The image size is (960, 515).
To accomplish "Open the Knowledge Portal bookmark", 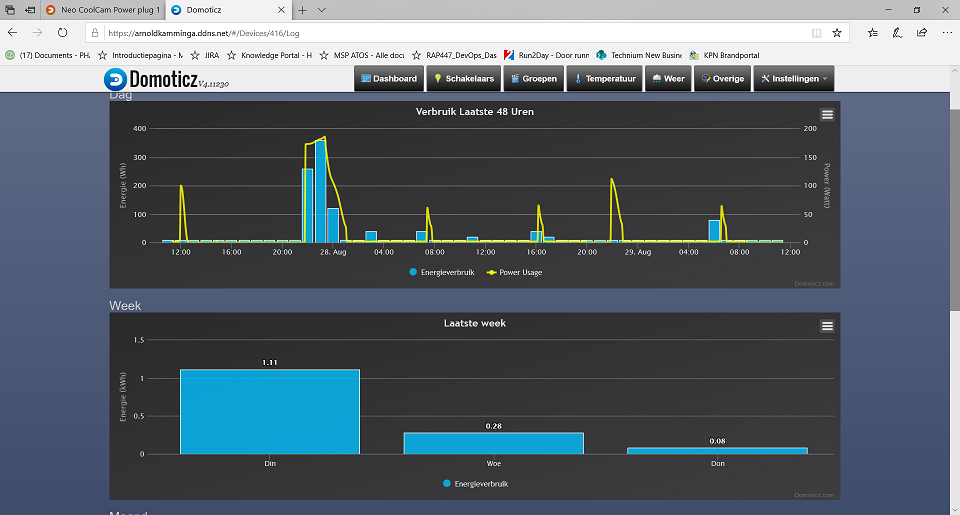I will tap(269, 55).
